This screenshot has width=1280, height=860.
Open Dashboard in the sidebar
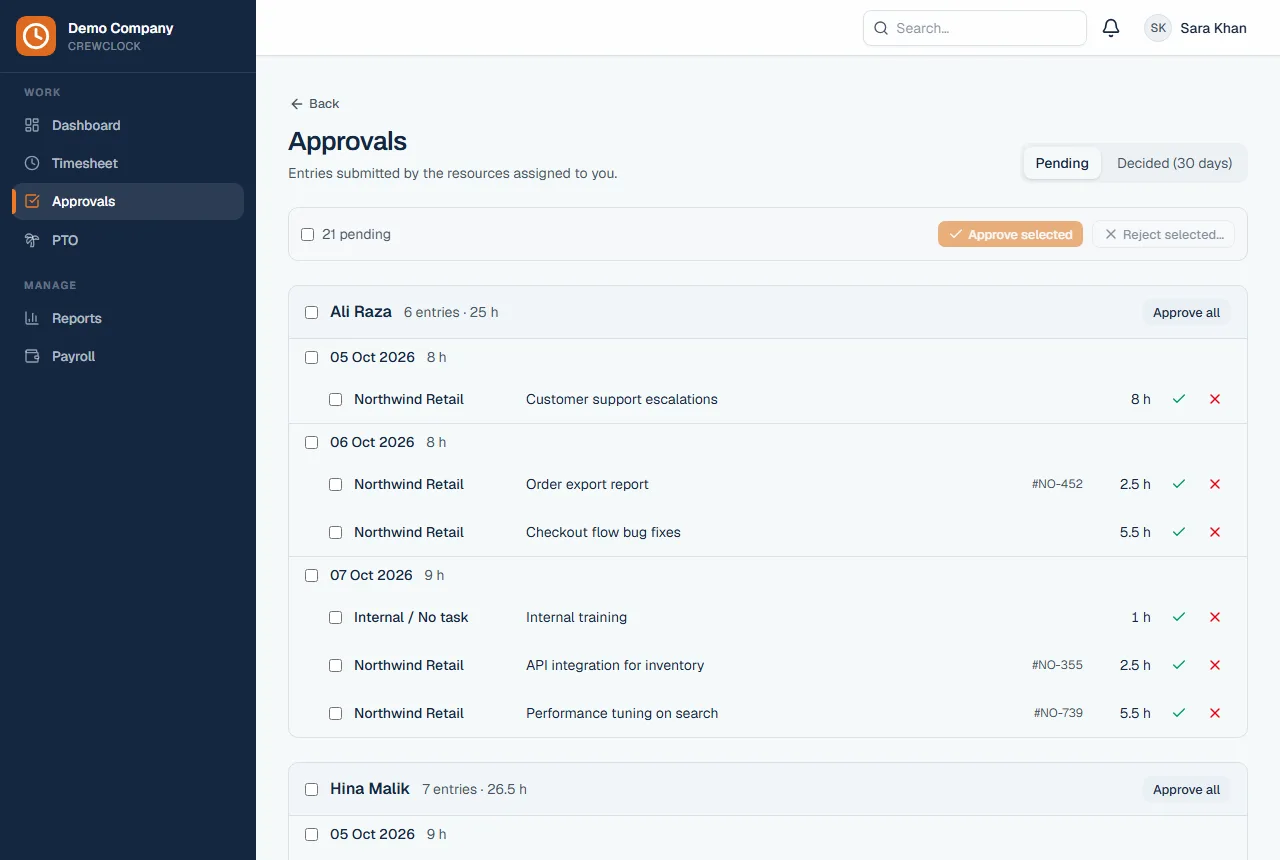click(128, 125)
